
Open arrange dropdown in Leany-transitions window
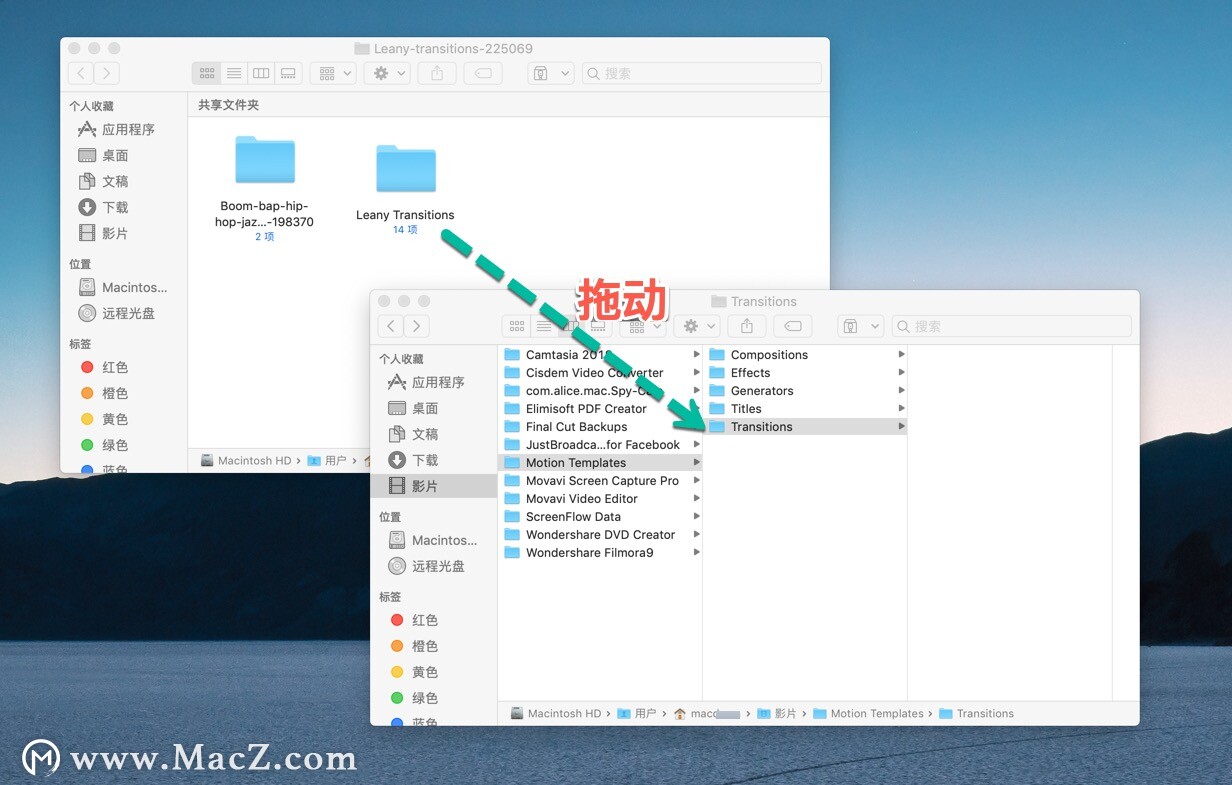point(333,73)
